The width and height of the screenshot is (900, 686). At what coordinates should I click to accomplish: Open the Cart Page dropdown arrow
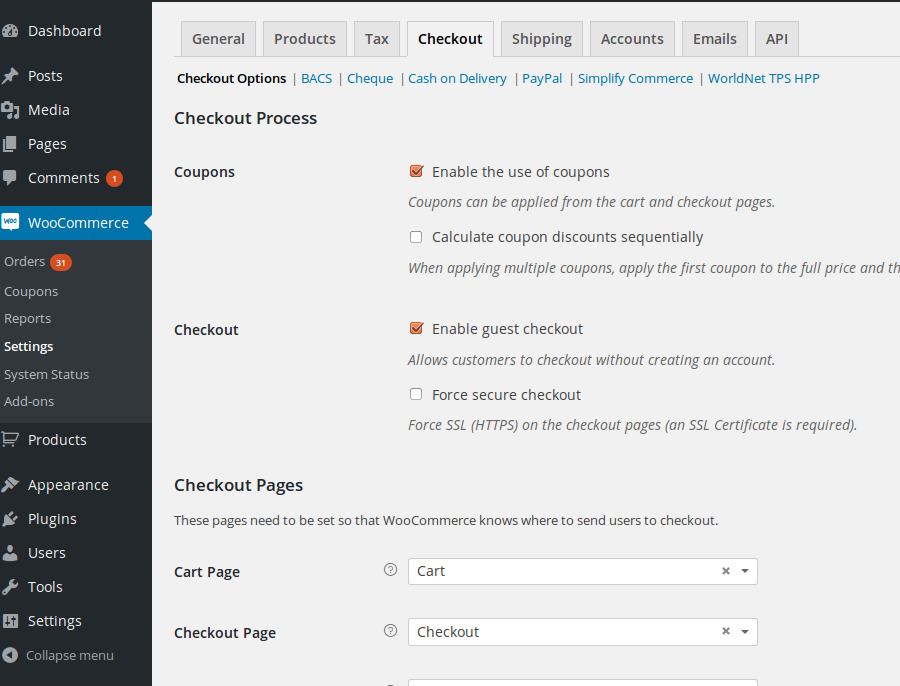[744, 571]
